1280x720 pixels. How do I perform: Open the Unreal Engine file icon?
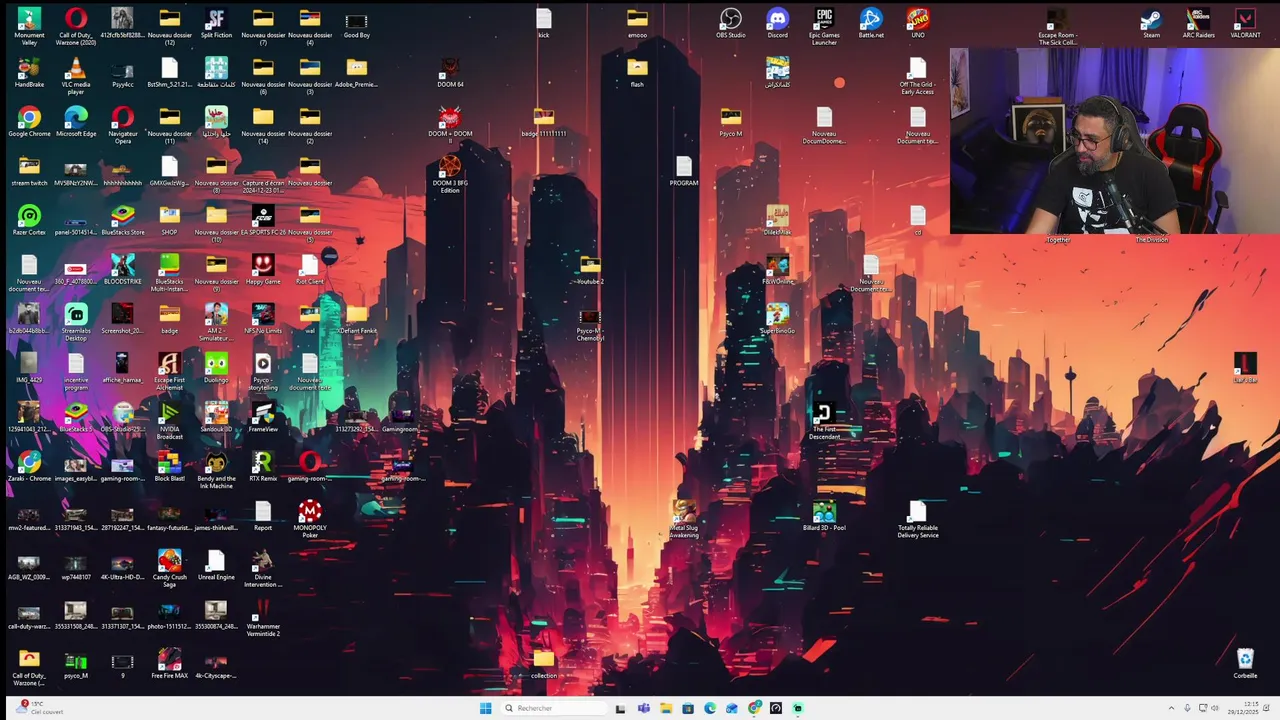[x=216, y=564]
